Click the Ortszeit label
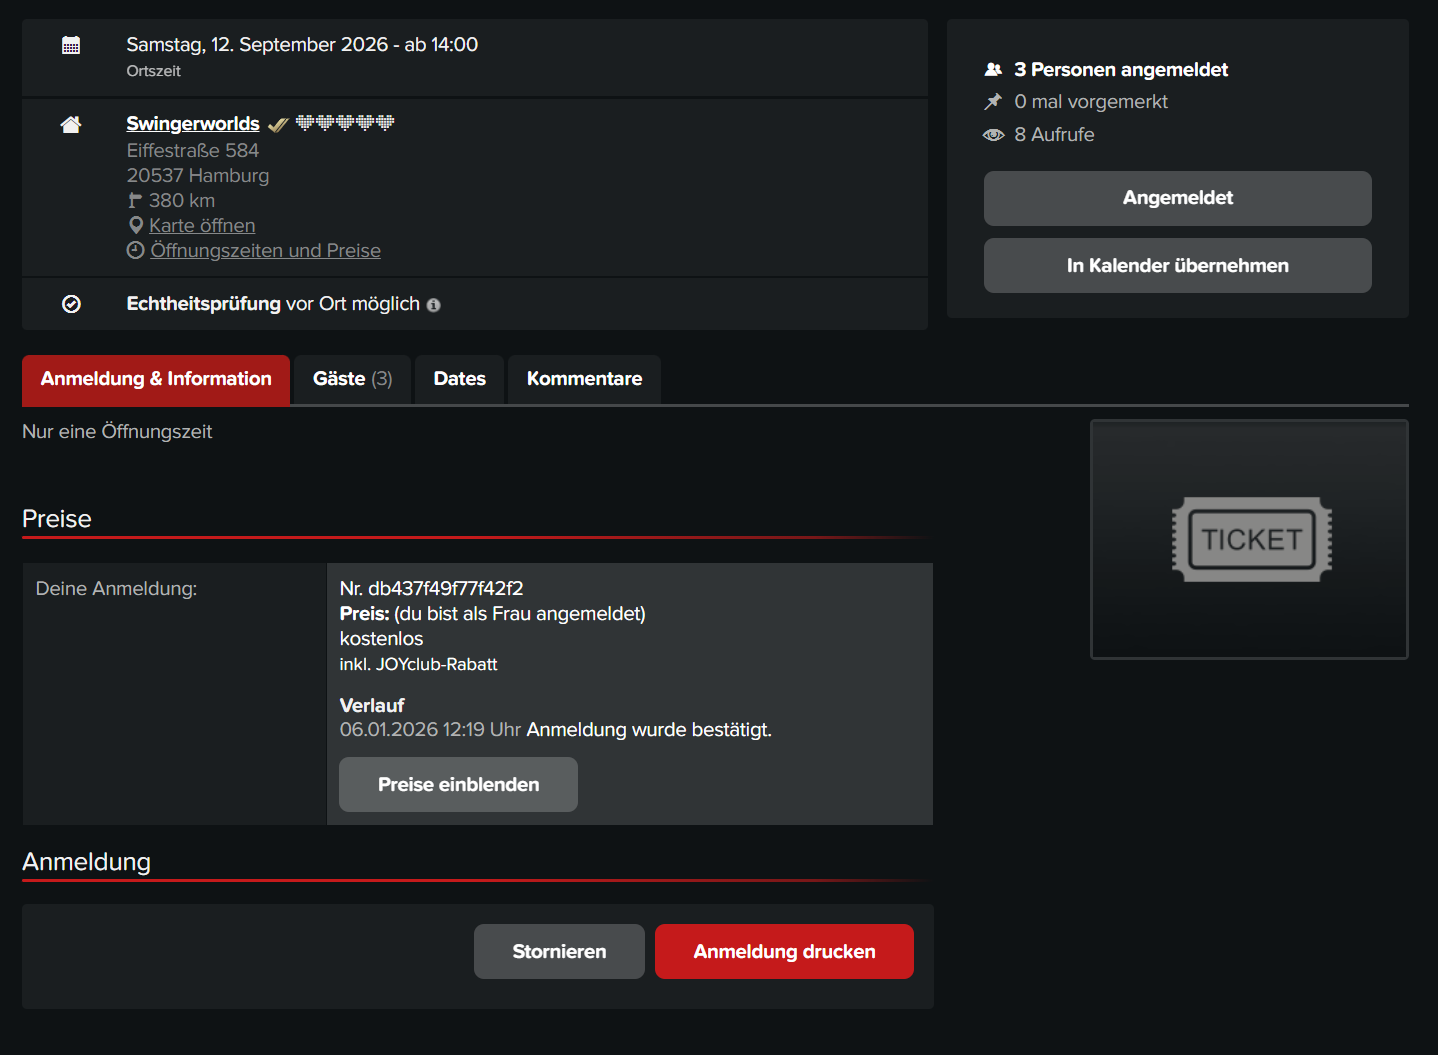 click(x=154, y=71)
